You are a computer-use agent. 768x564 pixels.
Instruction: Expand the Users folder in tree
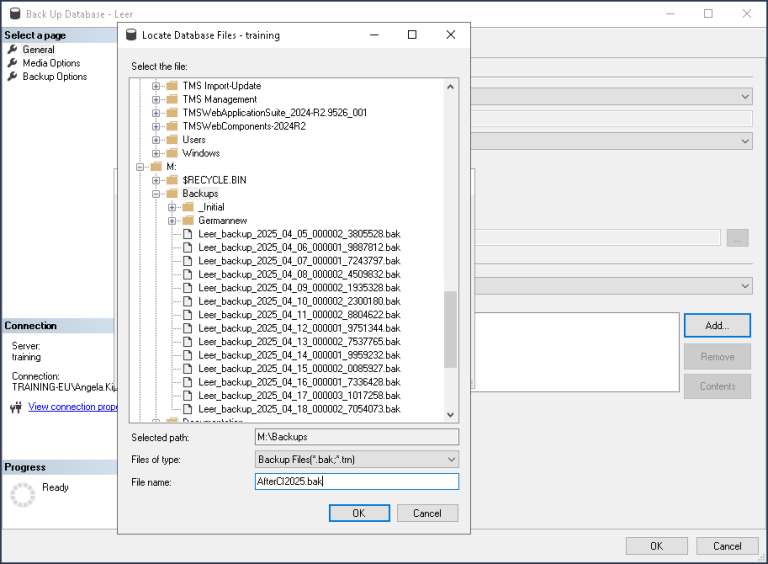coord(156,140)
